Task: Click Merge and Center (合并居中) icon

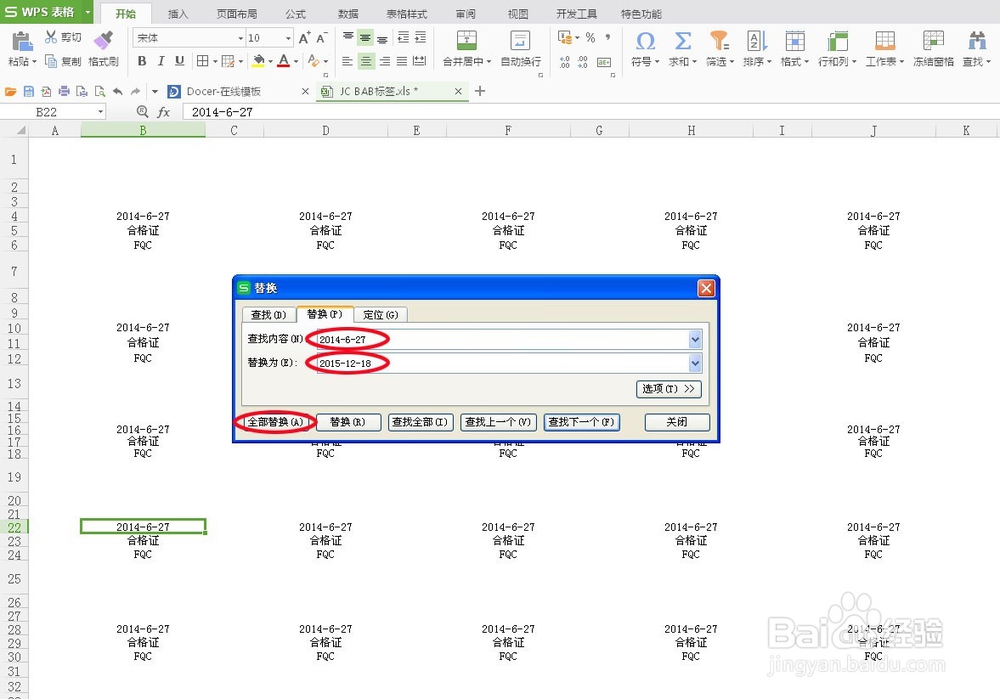Action: [467, 41]
